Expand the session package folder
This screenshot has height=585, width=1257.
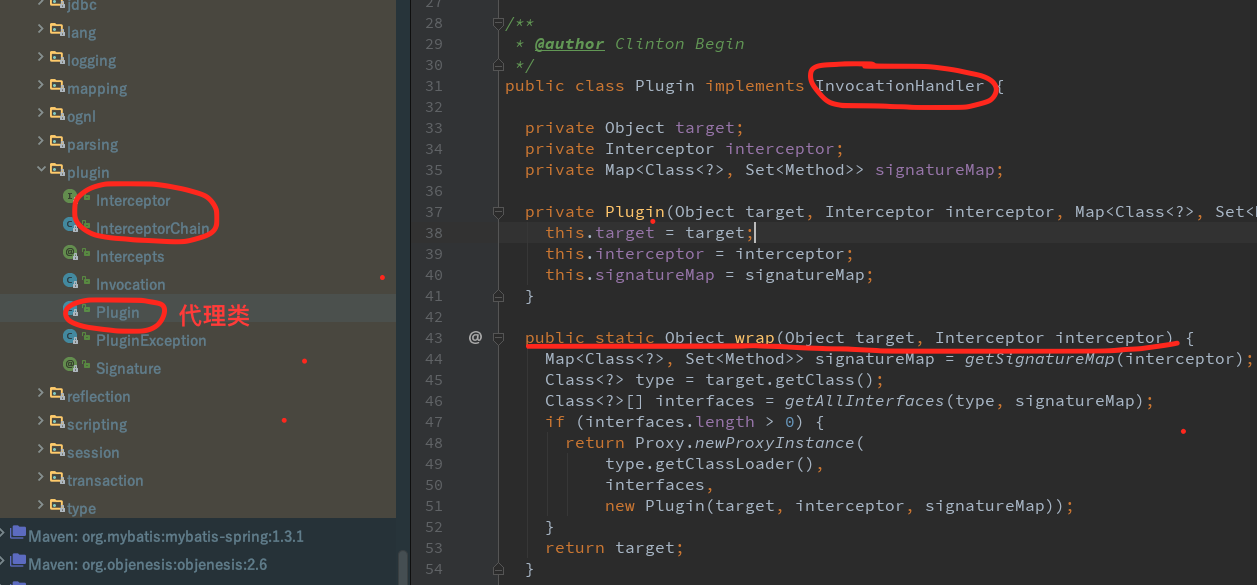41,451
